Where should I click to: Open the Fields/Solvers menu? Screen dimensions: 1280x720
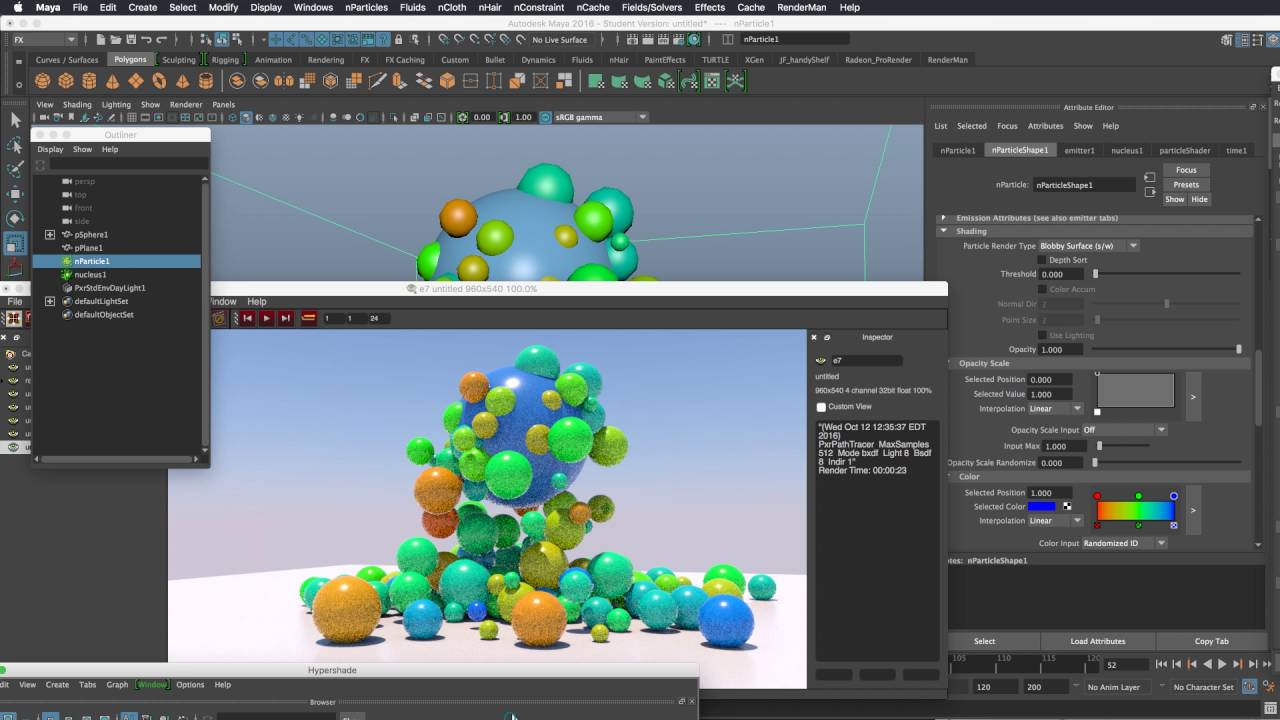tap(652, 7)
